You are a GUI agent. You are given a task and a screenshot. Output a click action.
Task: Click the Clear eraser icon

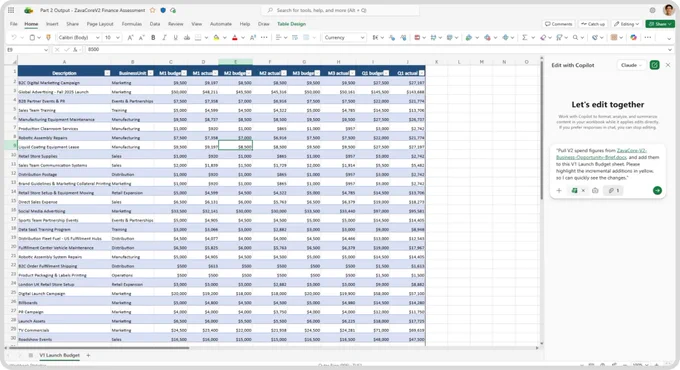tap(543, 38)
